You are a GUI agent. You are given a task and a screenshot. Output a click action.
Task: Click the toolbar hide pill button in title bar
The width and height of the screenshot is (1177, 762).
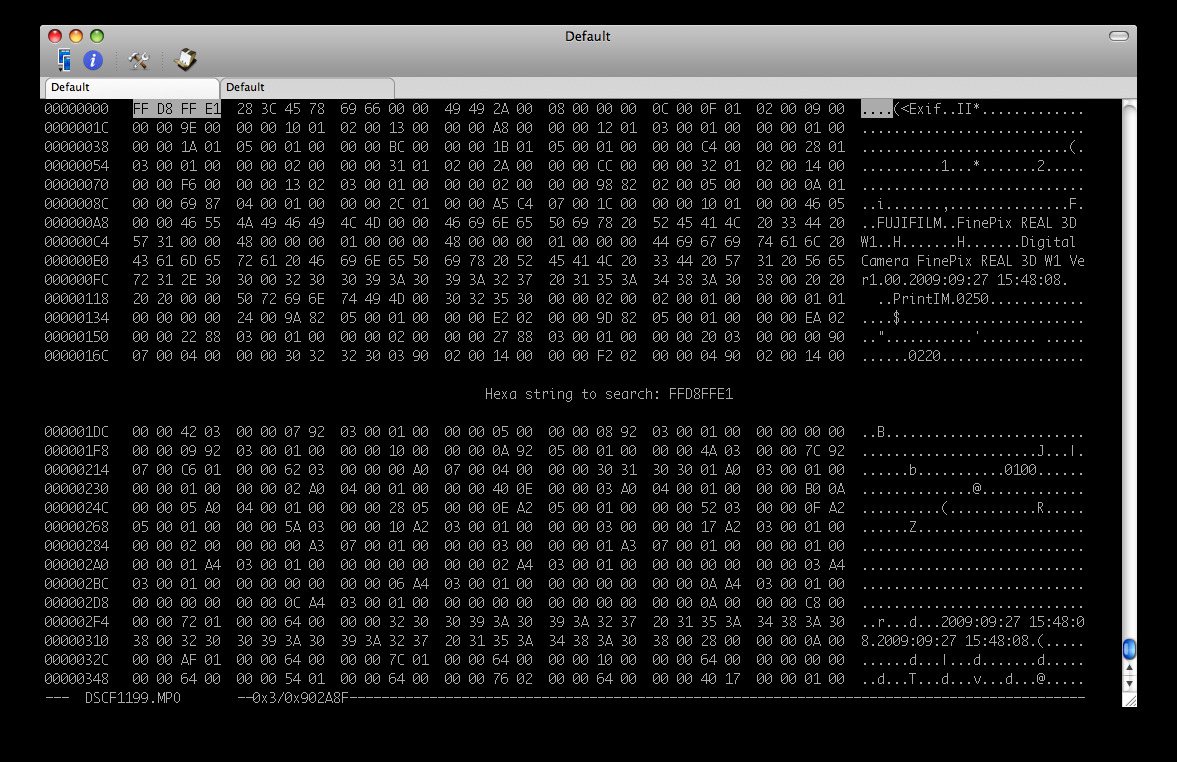coord(1118,36)
